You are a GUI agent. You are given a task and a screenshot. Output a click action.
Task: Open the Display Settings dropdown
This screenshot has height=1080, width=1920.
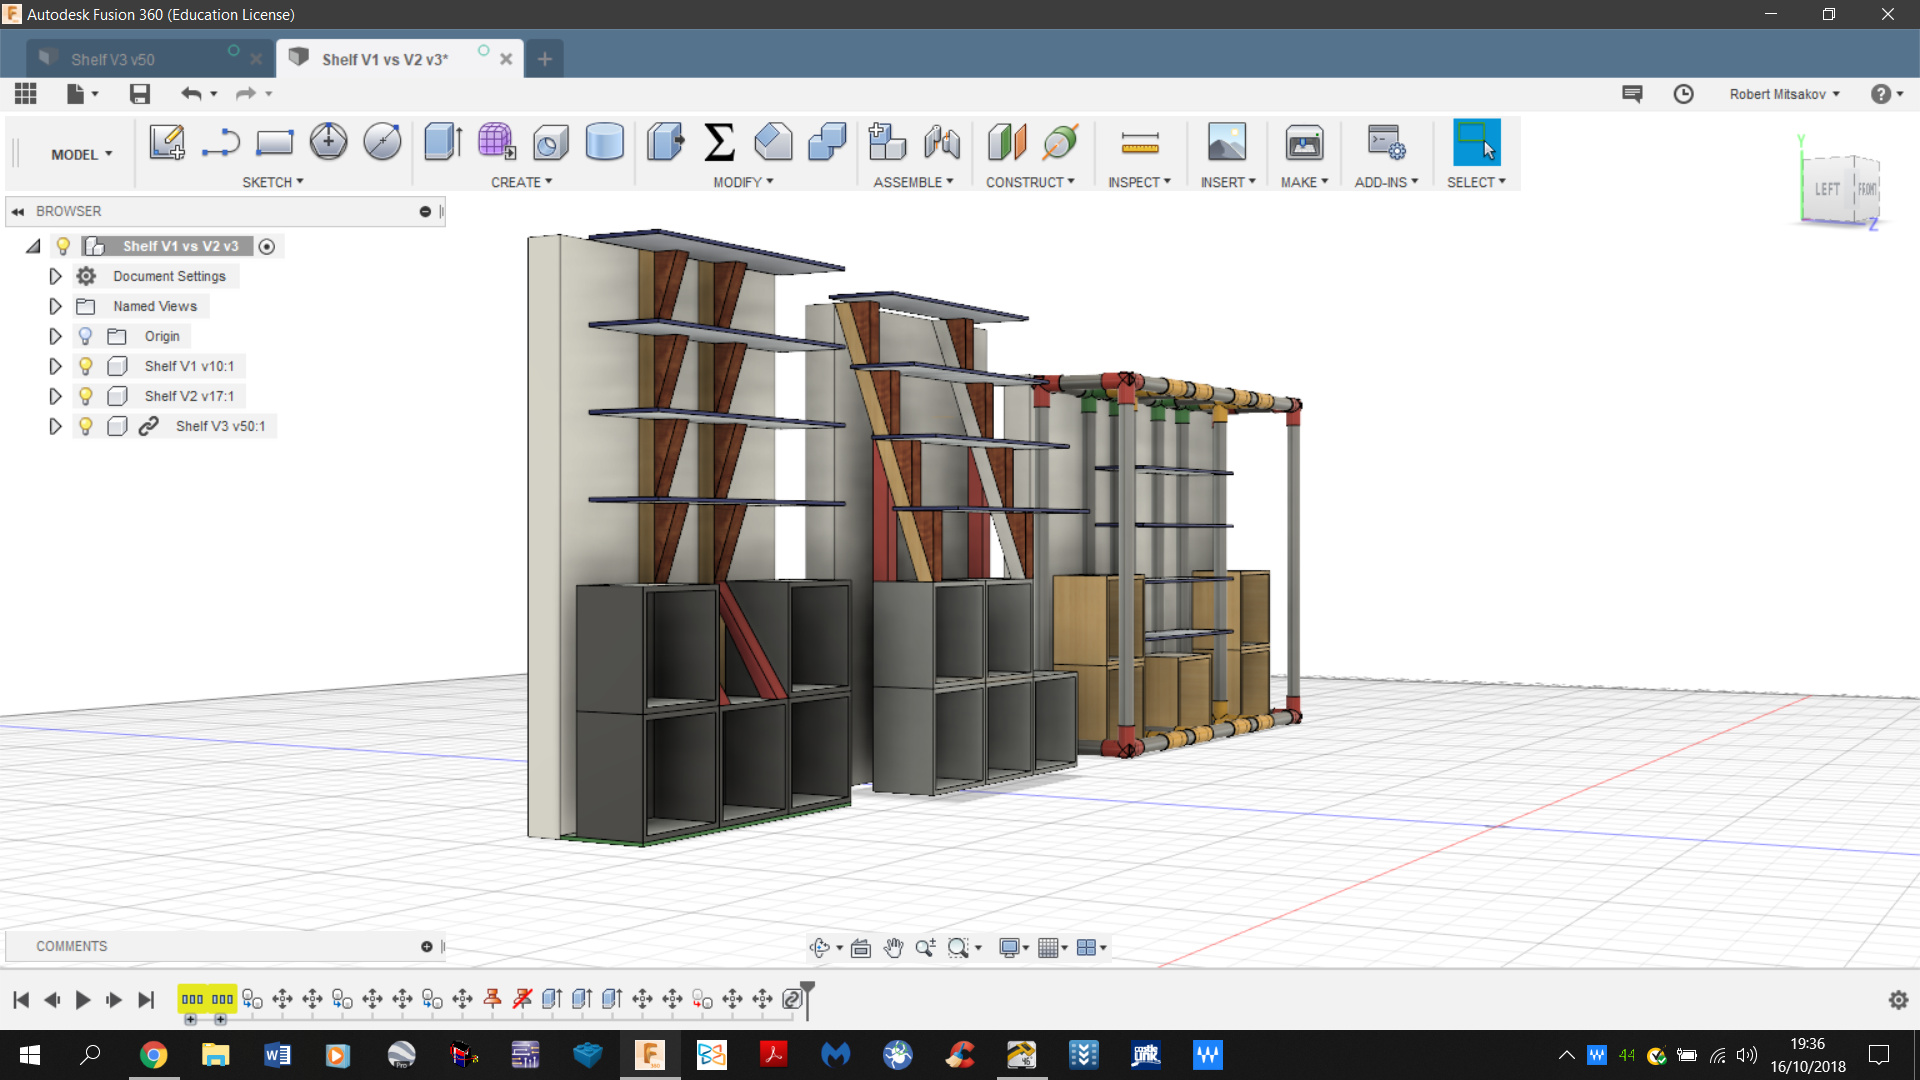click(x=1014, y=948)
